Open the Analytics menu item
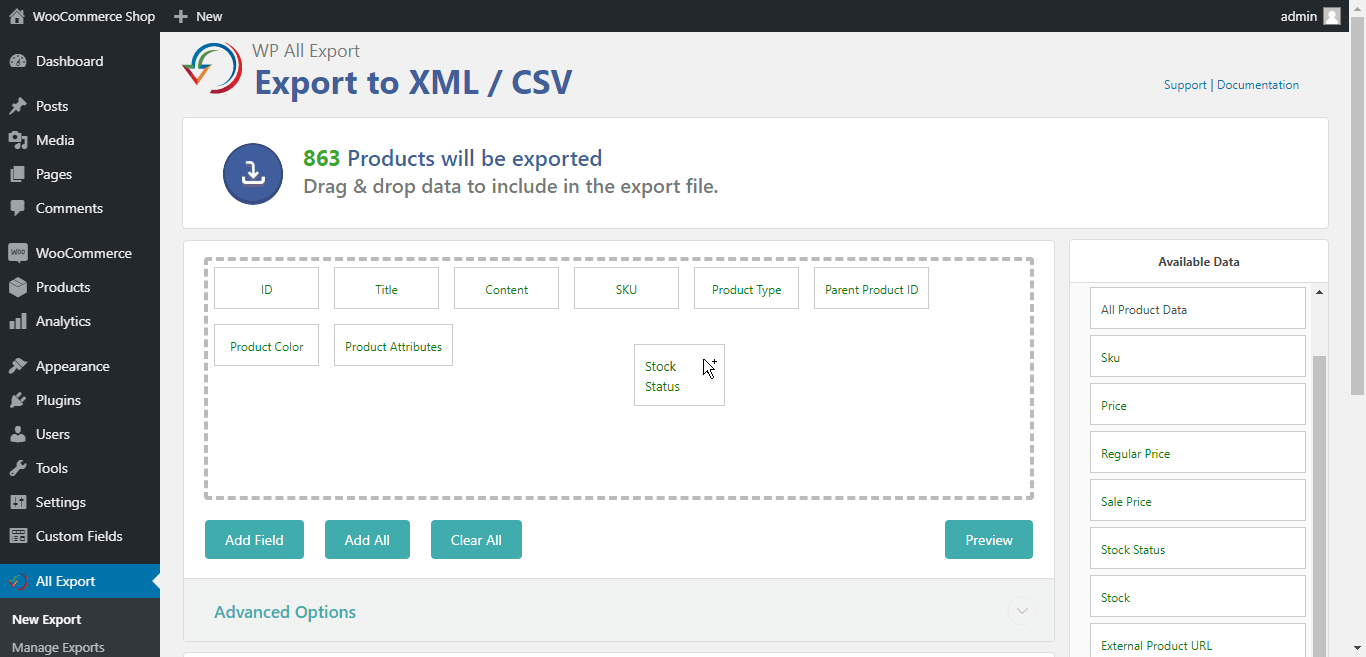This screenshot has height=657, width=1366. click(80, 321)
